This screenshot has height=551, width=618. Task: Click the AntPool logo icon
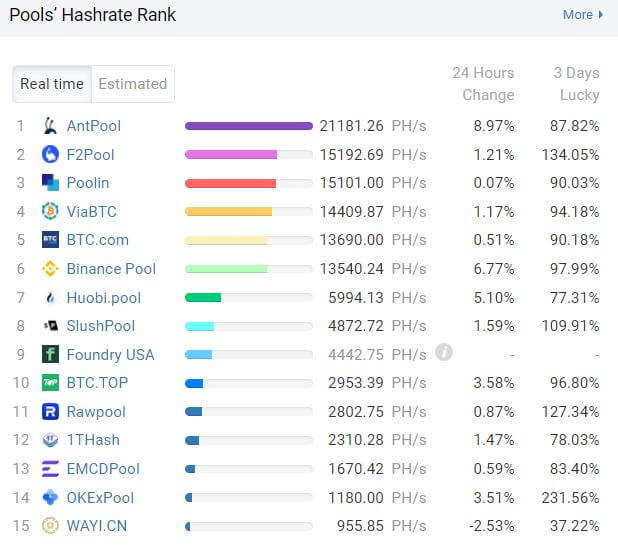point(50,126)
